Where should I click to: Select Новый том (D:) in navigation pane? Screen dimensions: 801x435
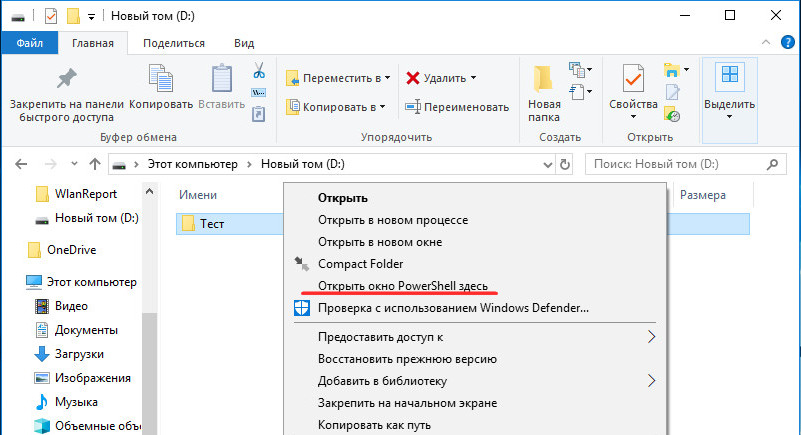87,218
